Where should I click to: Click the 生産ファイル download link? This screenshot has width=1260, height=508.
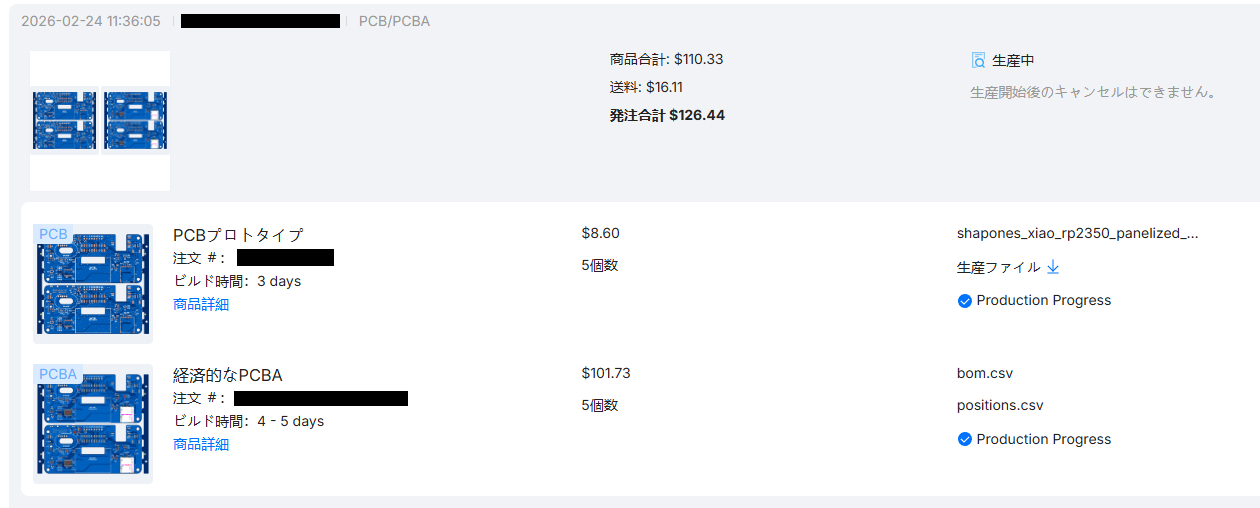(x=999, y=268)
